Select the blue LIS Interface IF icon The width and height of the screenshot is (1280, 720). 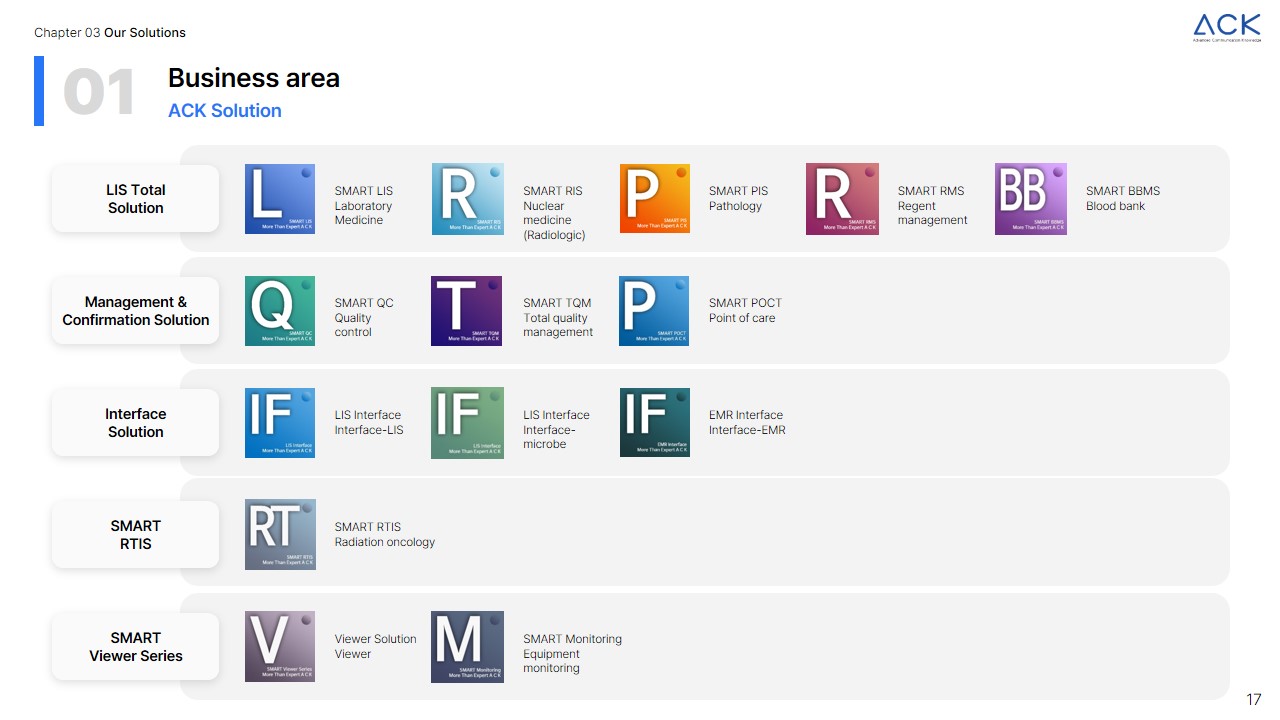click(x=280, y=423)
